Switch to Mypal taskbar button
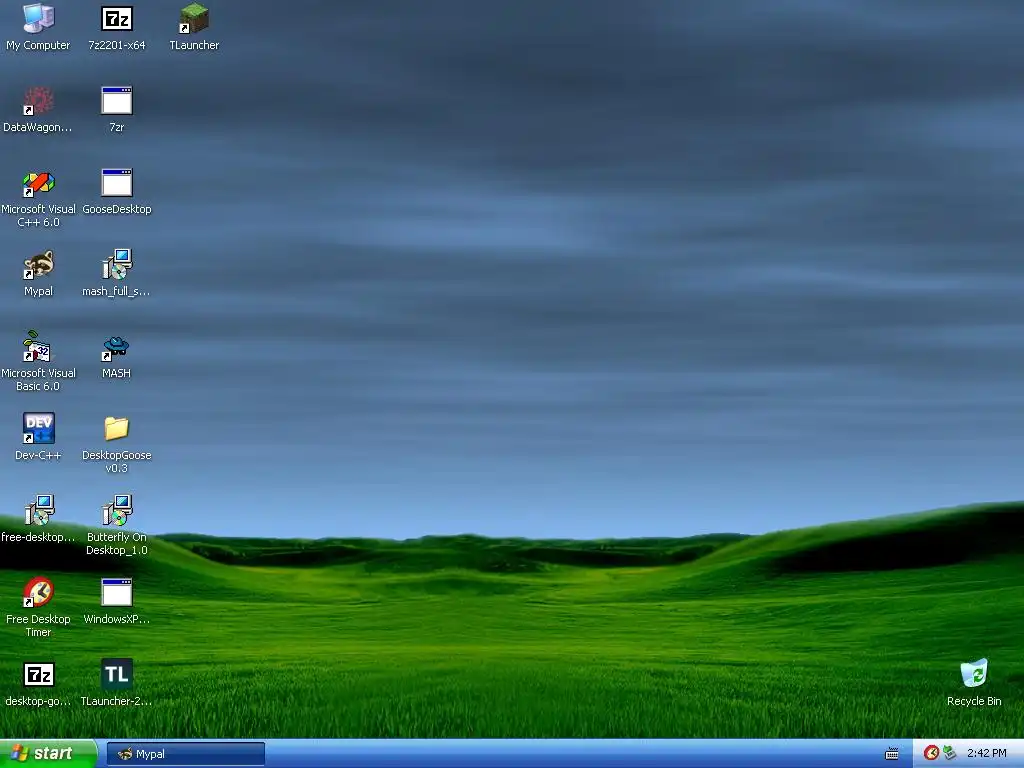 [185, 754]
